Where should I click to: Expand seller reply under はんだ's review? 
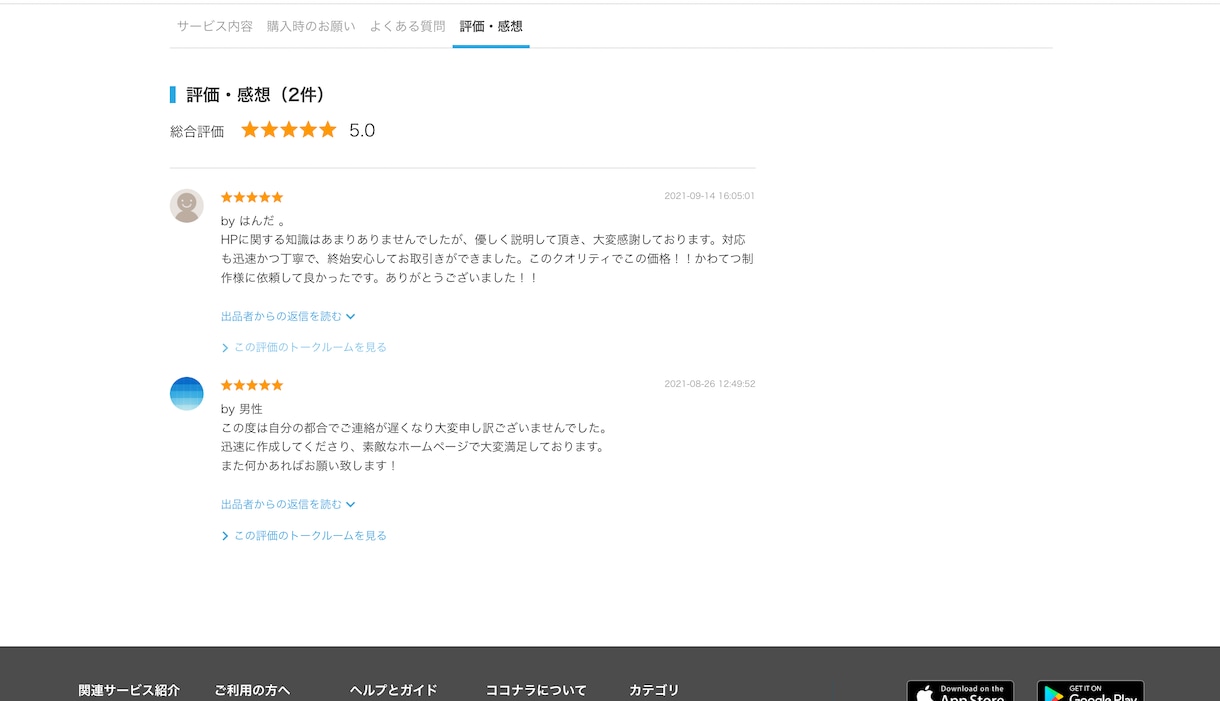(288, 316)
